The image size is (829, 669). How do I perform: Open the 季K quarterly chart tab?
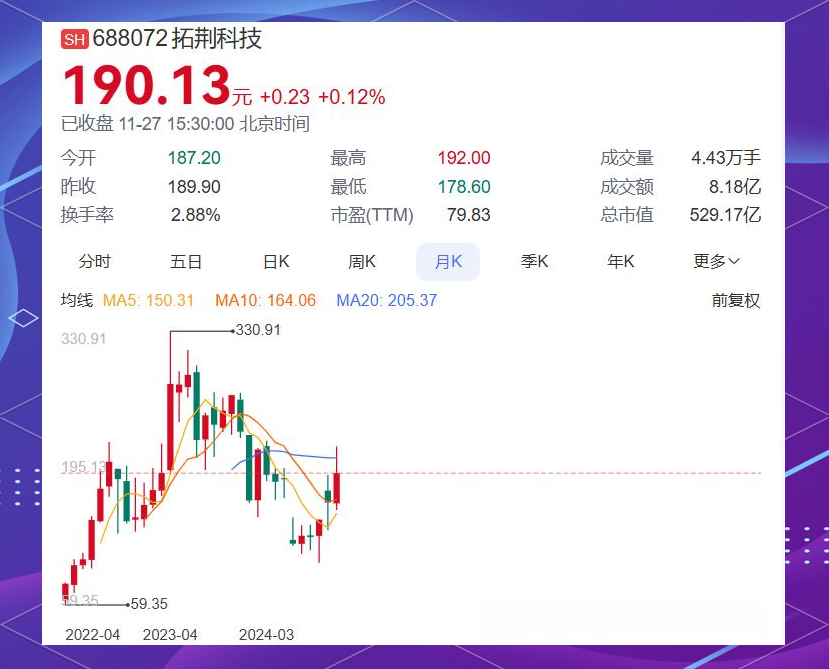coord(534,261)
